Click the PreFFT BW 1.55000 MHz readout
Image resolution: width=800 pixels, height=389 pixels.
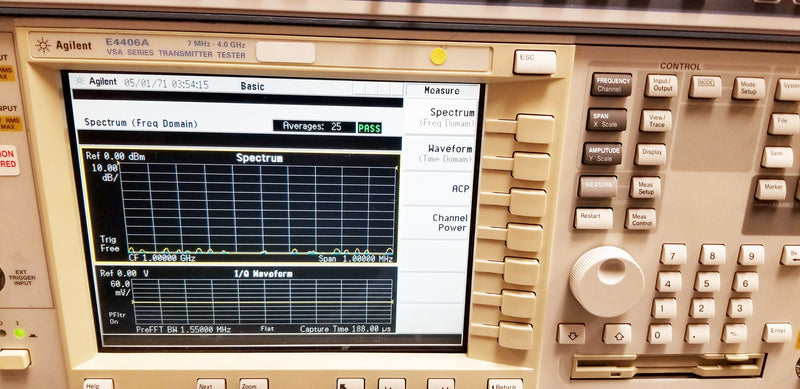[184, 330]
